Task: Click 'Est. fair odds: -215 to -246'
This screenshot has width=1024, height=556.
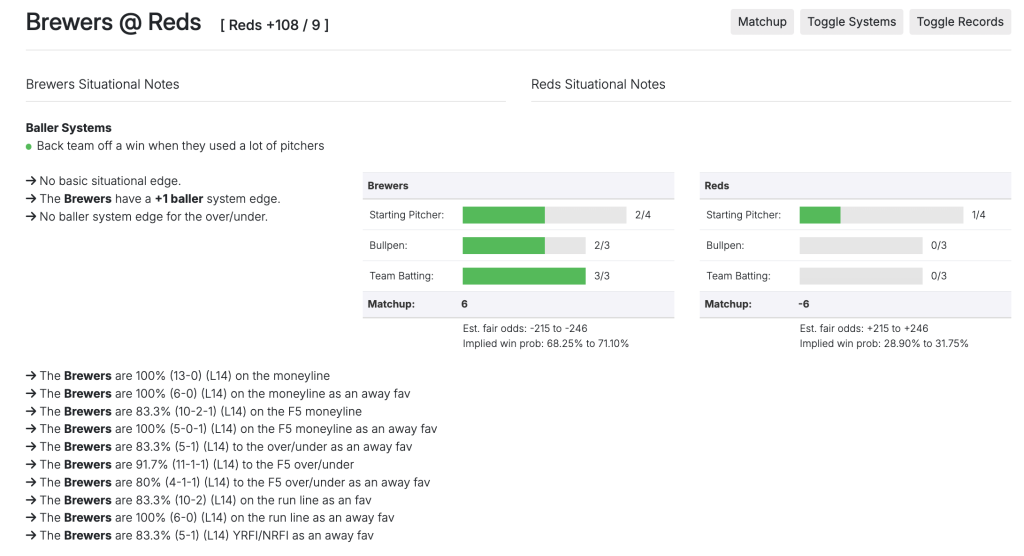Action: [x=525, y=329]
